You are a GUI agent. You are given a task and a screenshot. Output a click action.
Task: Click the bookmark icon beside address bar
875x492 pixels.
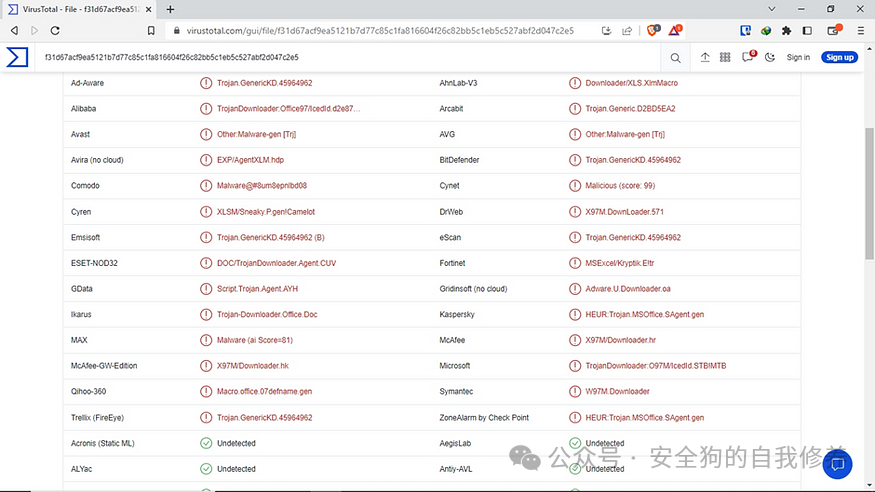coord(151,31)
